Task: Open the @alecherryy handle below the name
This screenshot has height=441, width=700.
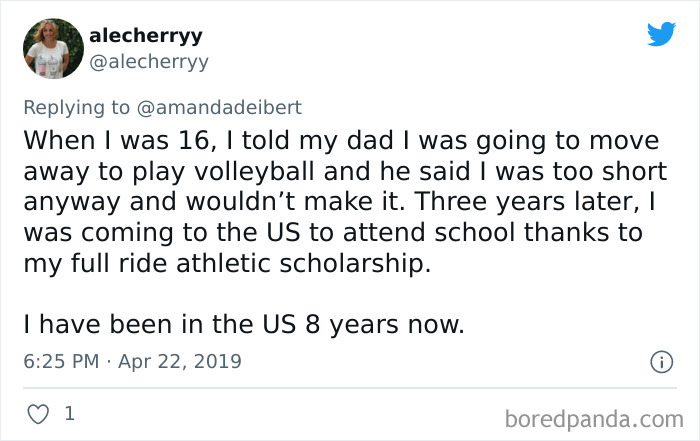Action: tap(149, 62)
